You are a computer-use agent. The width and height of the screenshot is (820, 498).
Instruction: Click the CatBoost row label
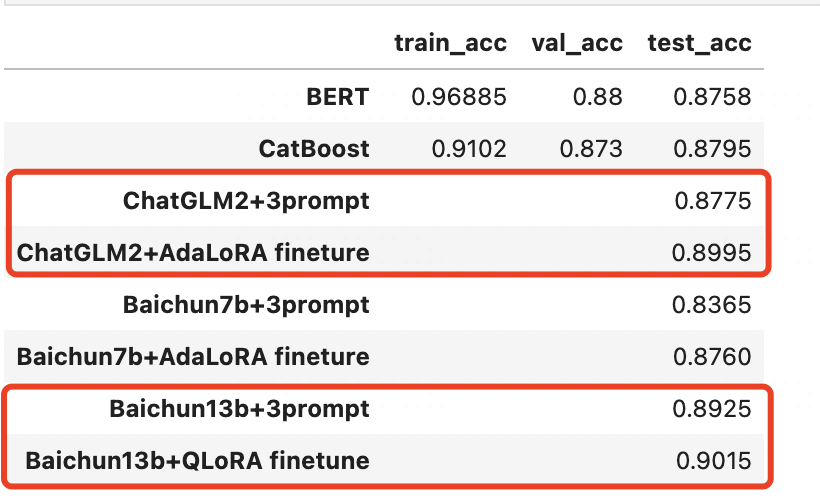coord(314,149)
